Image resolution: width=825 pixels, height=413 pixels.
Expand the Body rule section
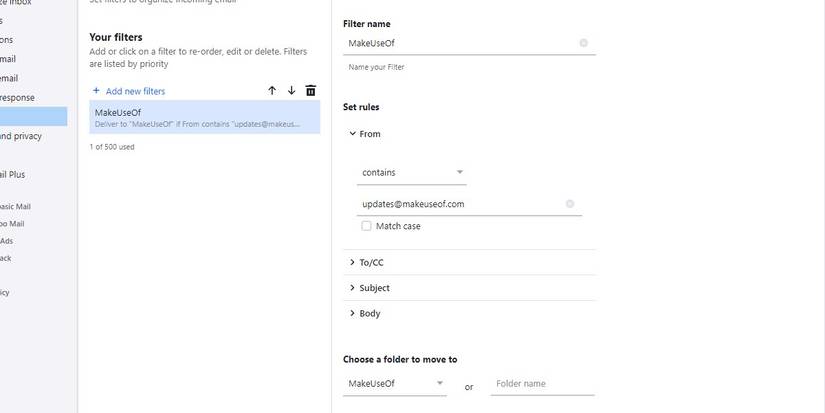coord(353,313)
